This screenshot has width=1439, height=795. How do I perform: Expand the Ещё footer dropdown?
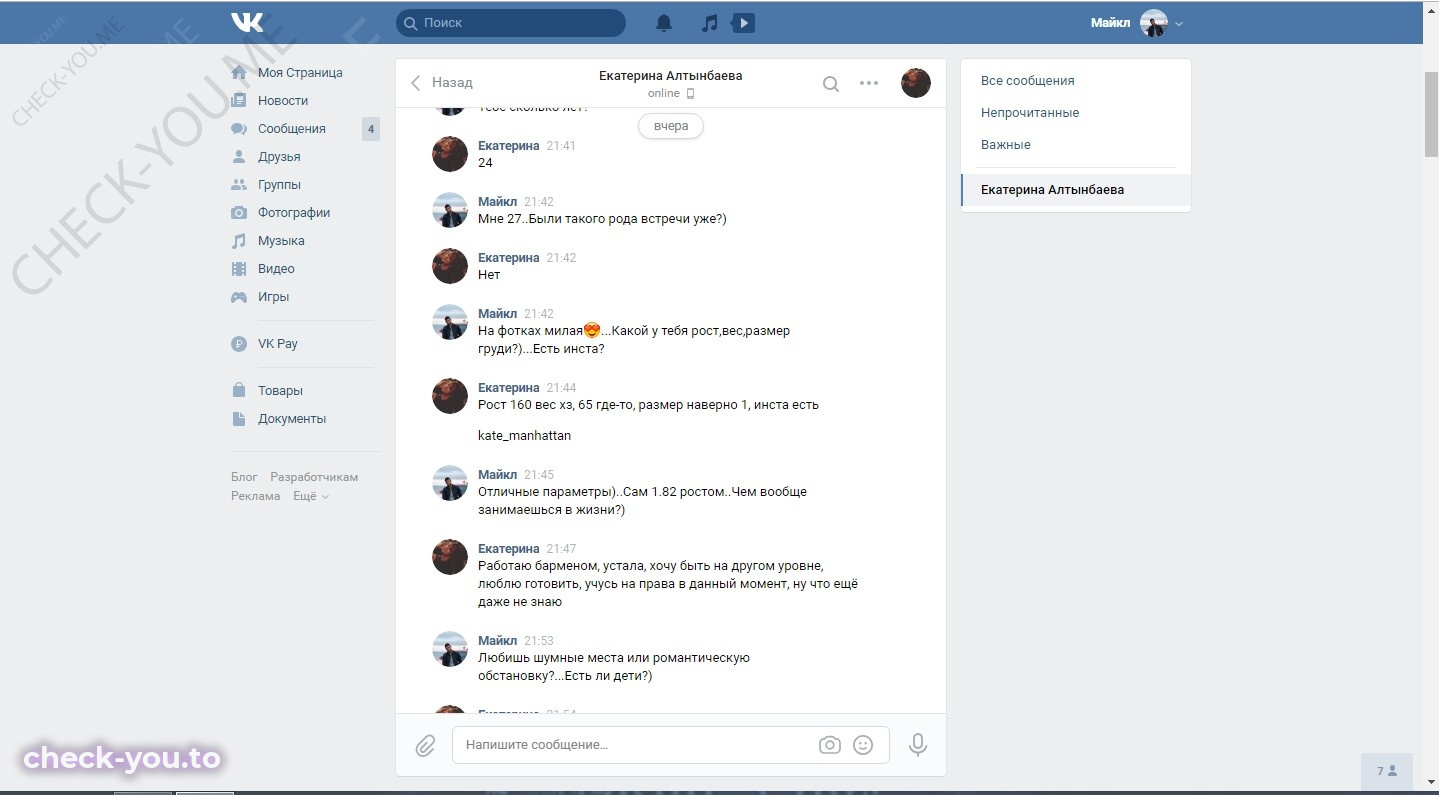click(x=311, y=496)
